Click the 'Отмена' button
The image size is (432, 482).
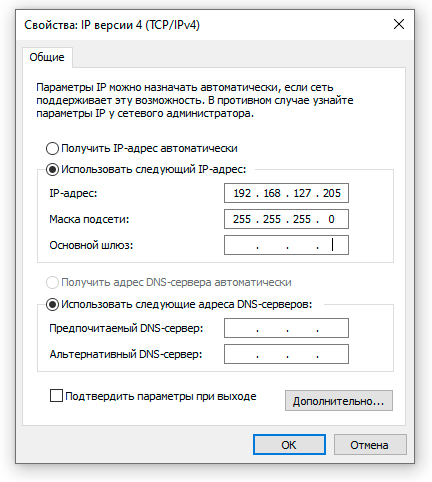coord(370,445)
